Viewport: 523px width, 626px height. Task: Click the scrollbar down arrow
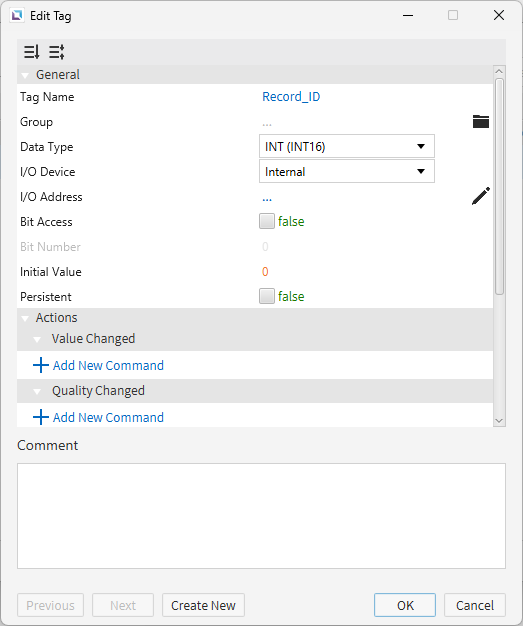point(499,421)
